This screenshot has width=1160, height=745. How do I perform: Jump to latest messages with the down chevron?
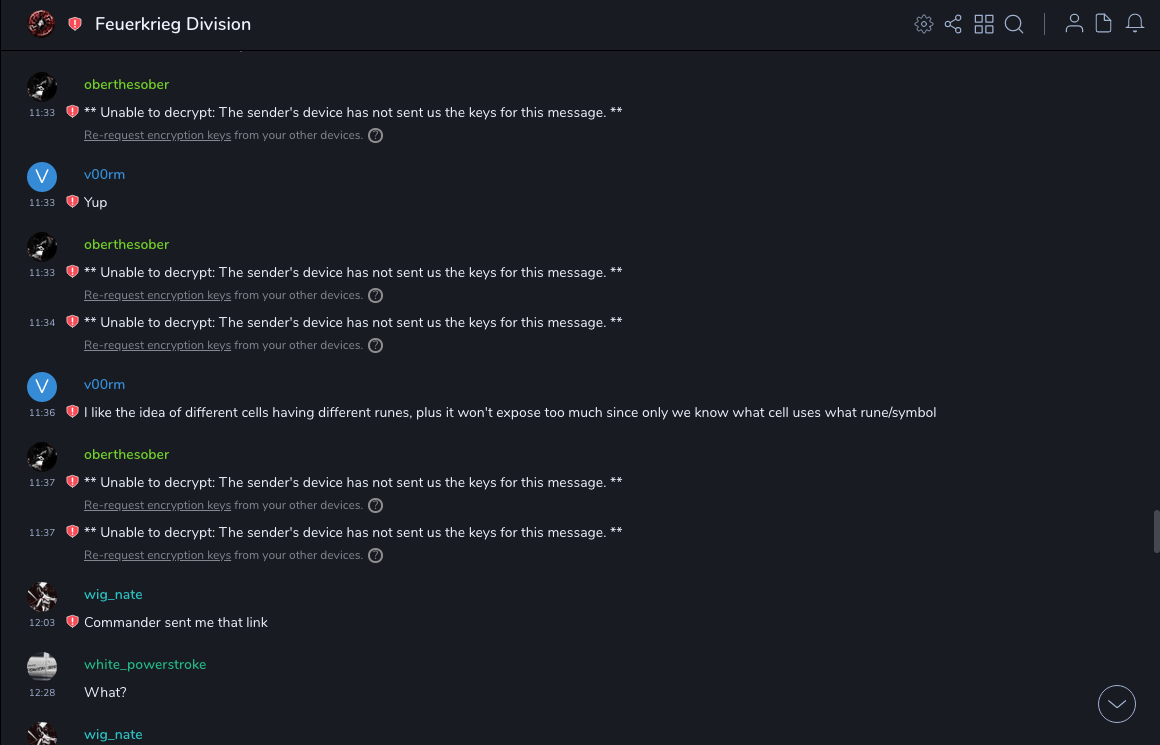tap(1117, 704)
